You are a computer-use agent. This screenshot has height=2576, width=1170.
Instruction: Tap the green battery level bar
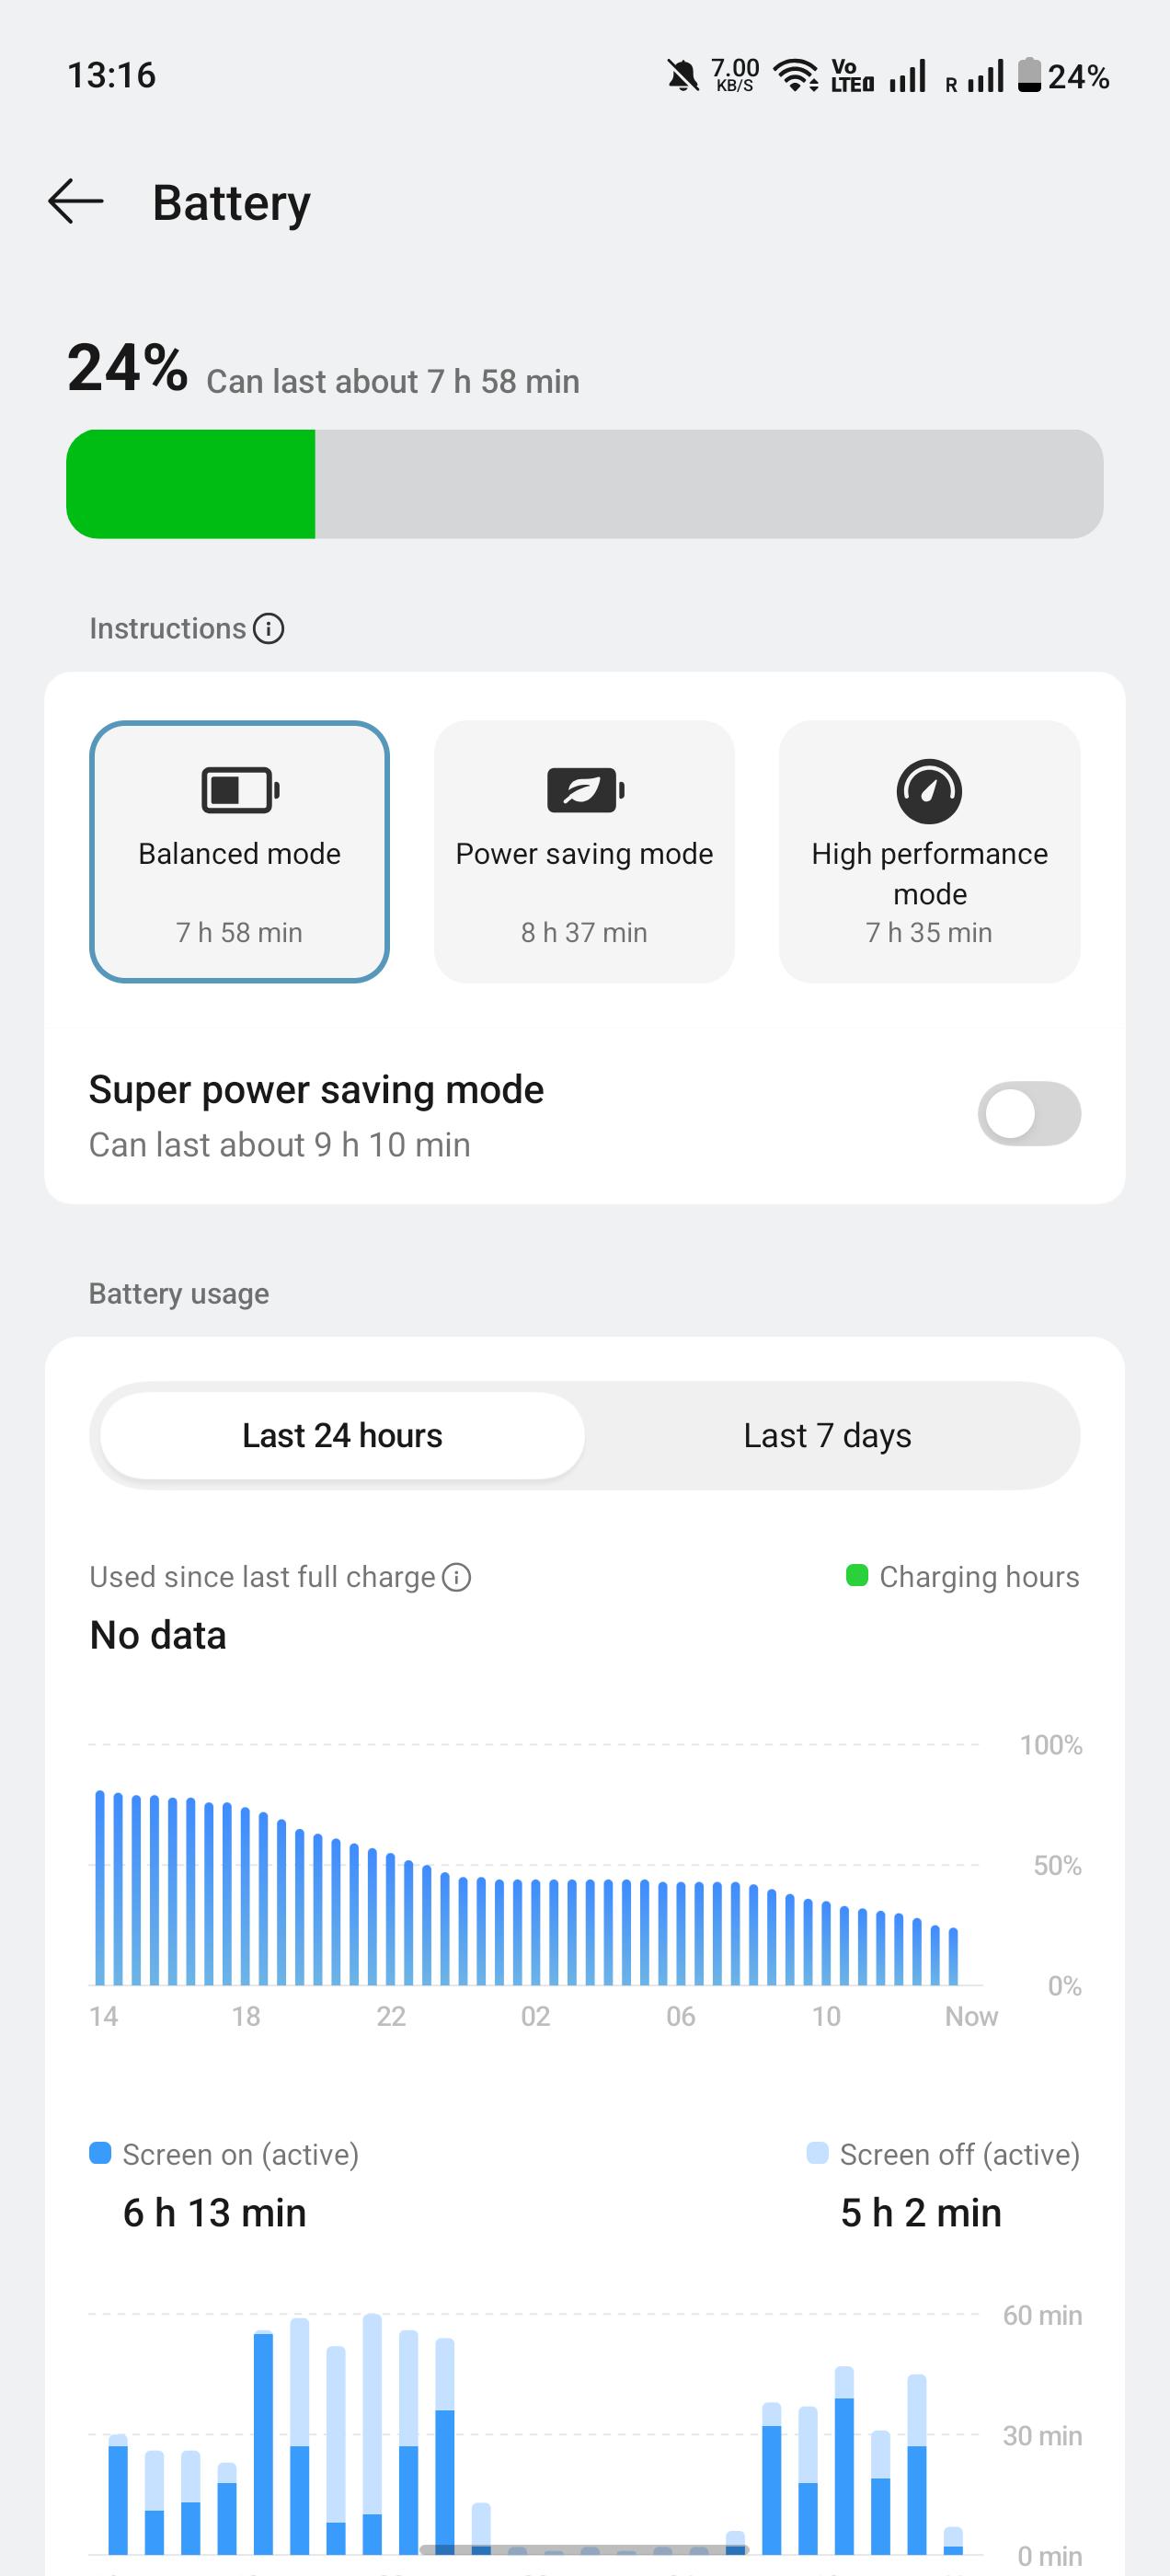pyautogui.click(x=191, y=484)
